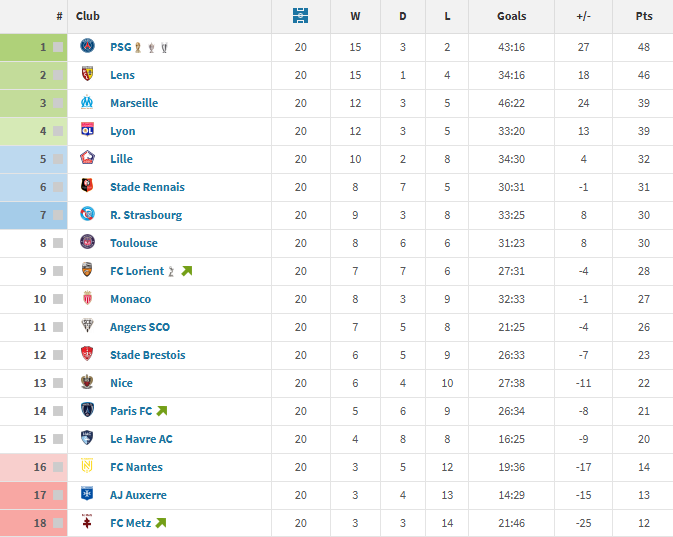Tick the checkbox in PSG's row
Screen dimensions: 673x537
[x=58, y=47]
